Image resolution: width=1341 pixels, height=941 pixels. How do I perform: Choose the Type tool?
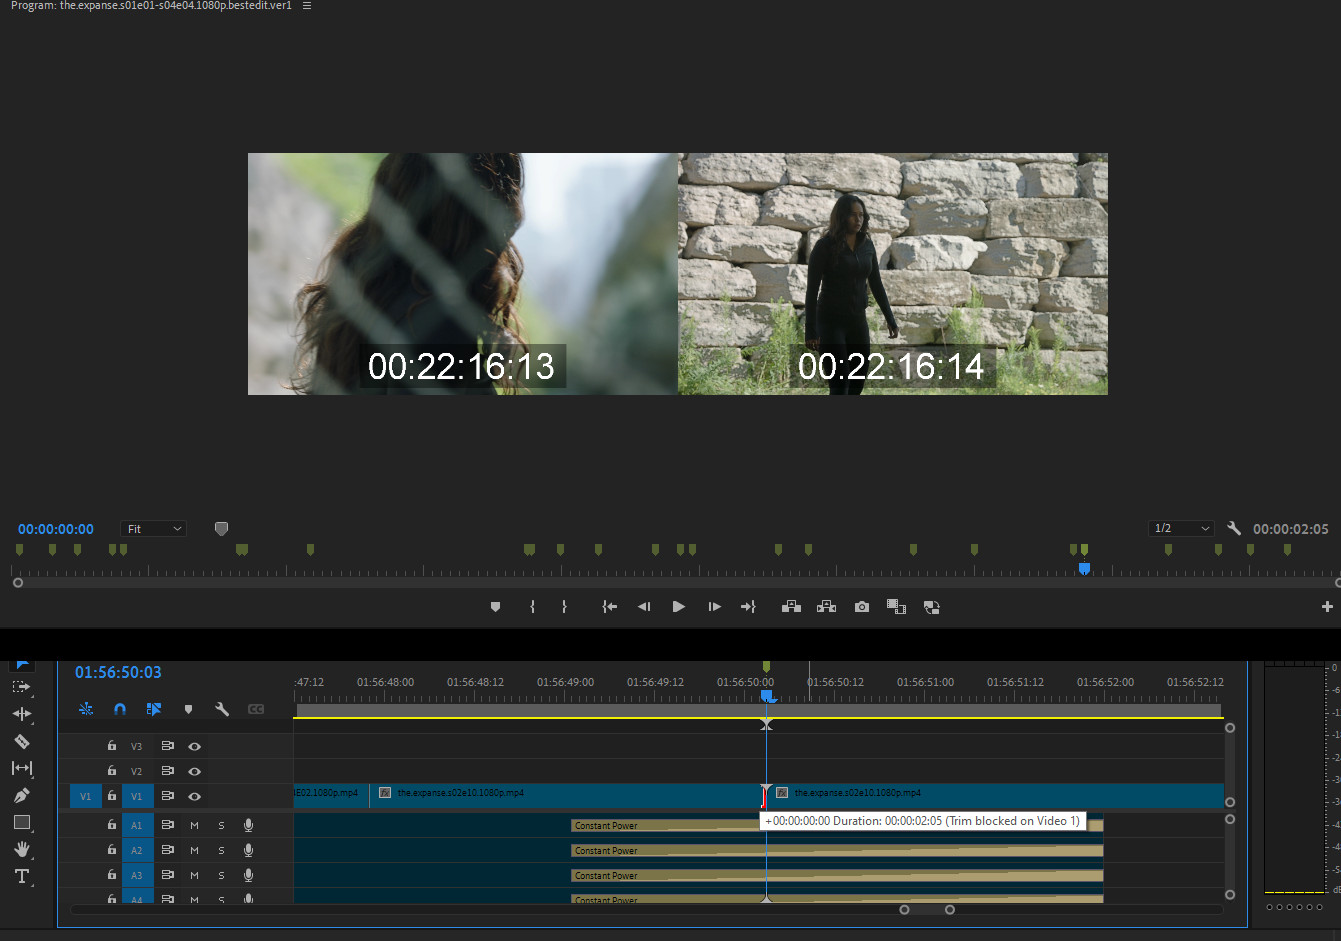(21, 876)
